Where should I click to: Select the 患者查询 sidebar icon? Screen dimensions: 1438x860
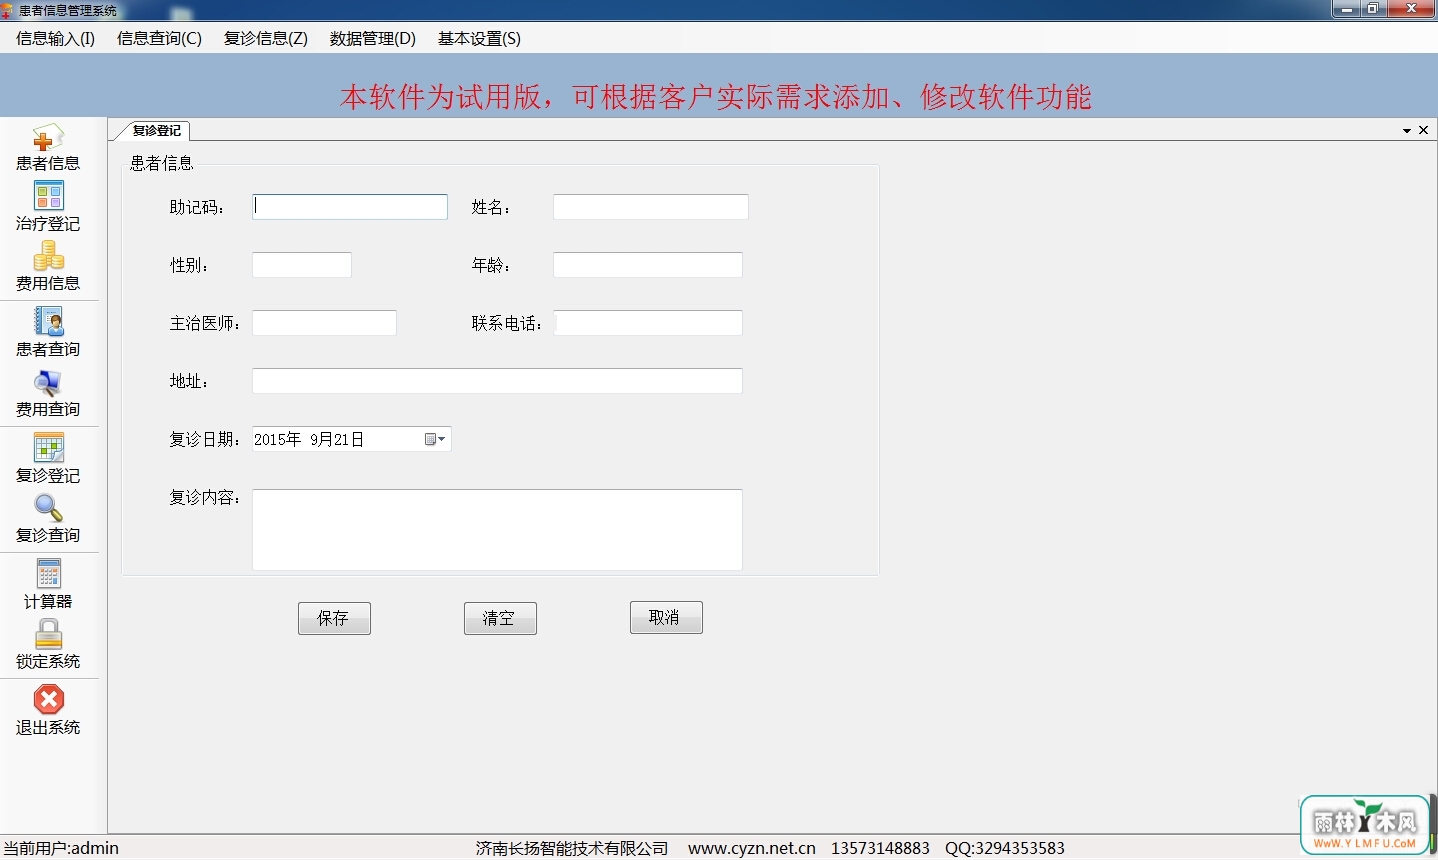[48, 322]
